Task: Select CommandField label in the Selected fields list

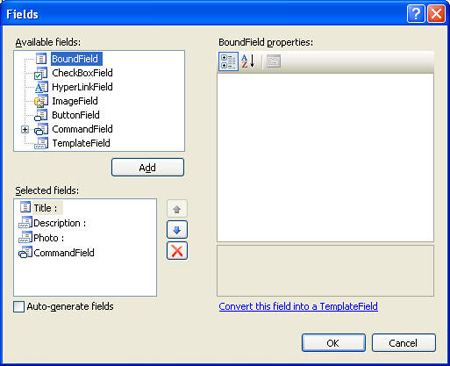Action: [64, 253]
